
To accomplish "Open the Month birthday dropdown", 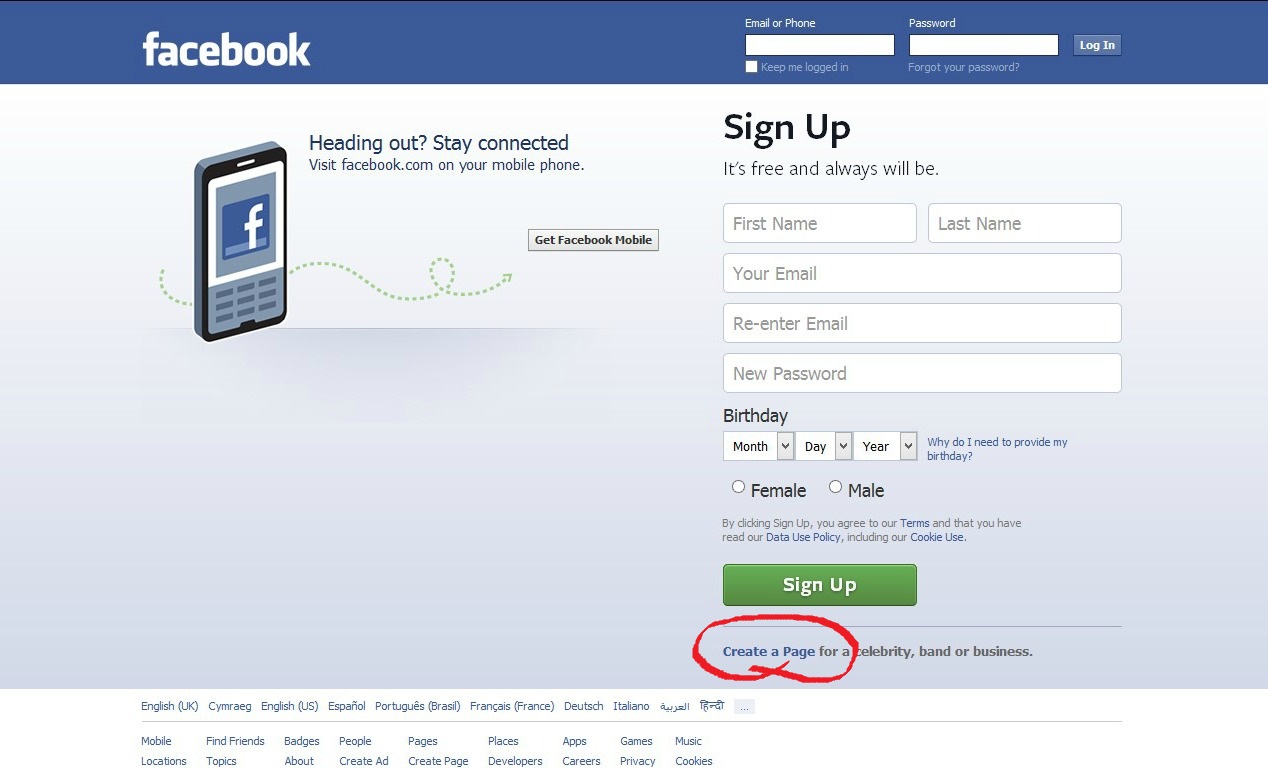I will pyautogui.click(x=758, y=446).
